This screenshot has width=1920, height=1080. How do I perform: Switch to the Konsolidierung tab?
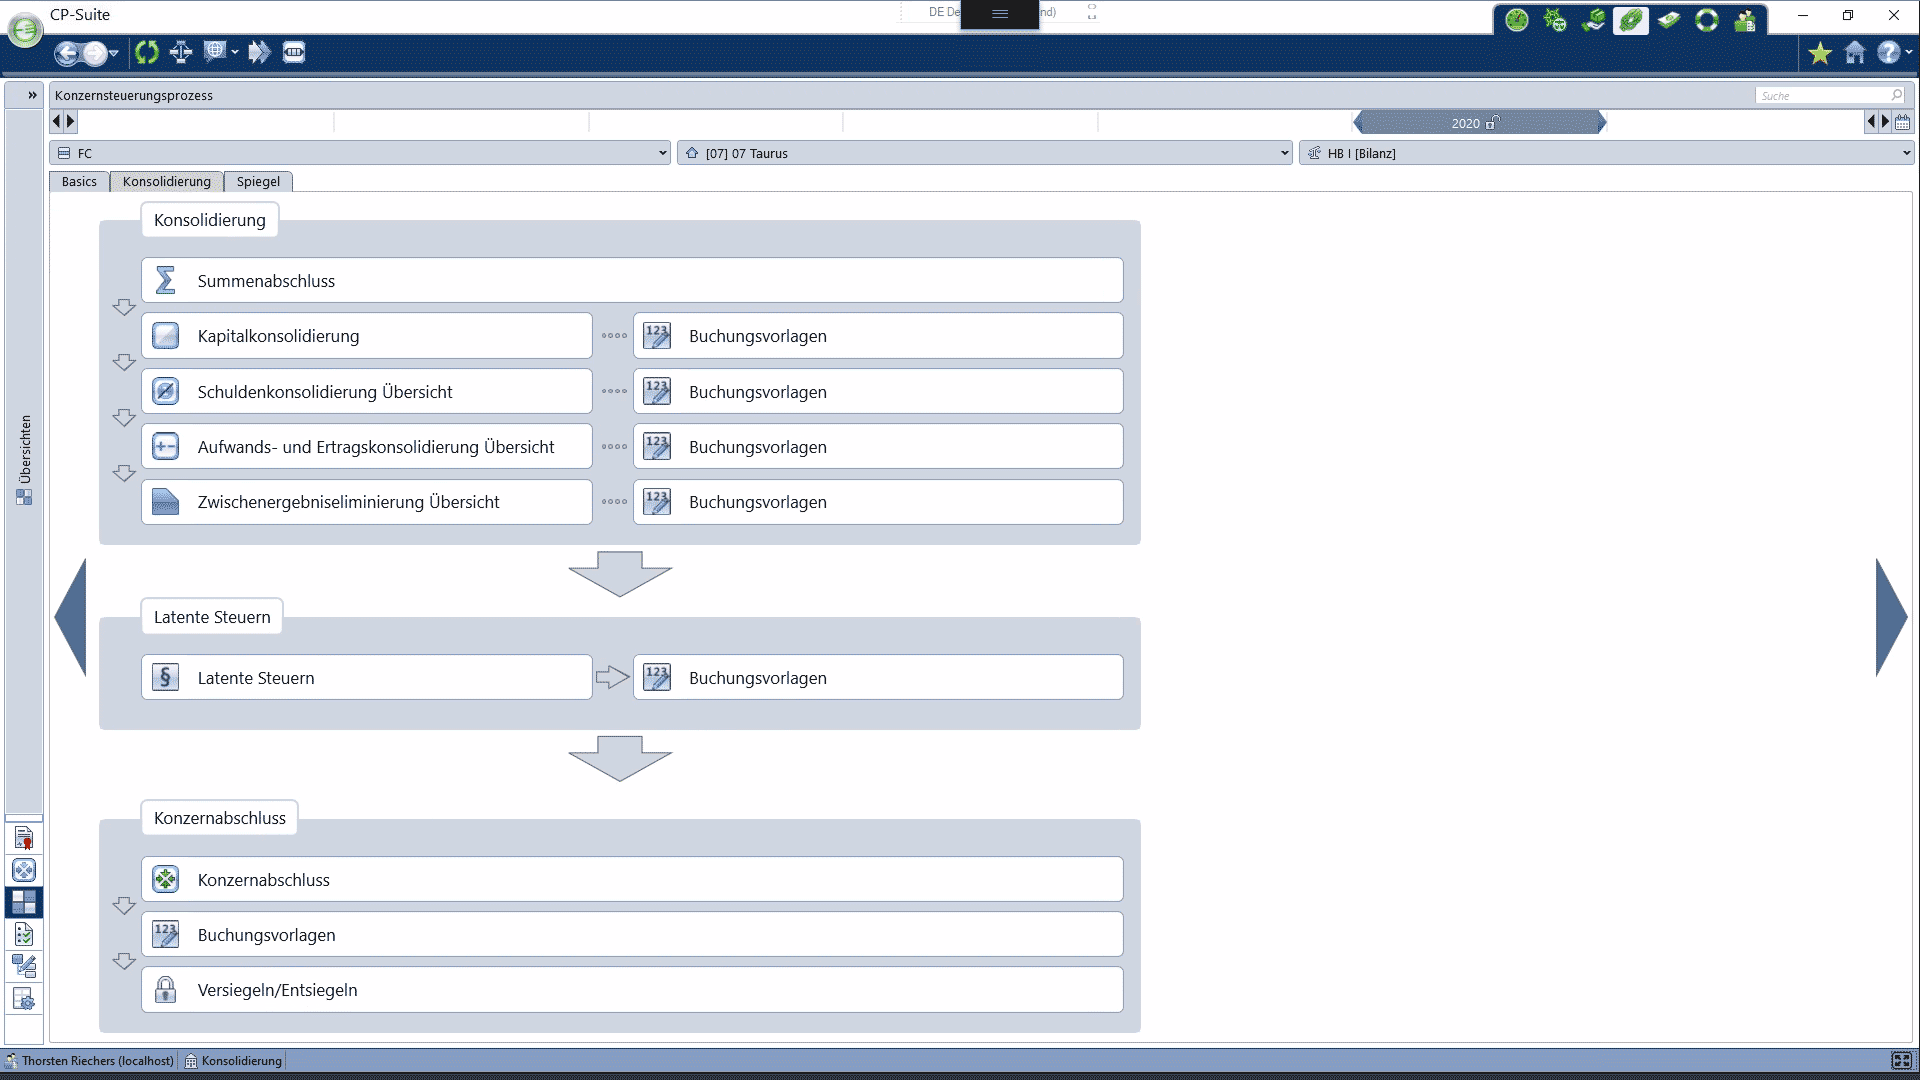click(x=167, y=181)
